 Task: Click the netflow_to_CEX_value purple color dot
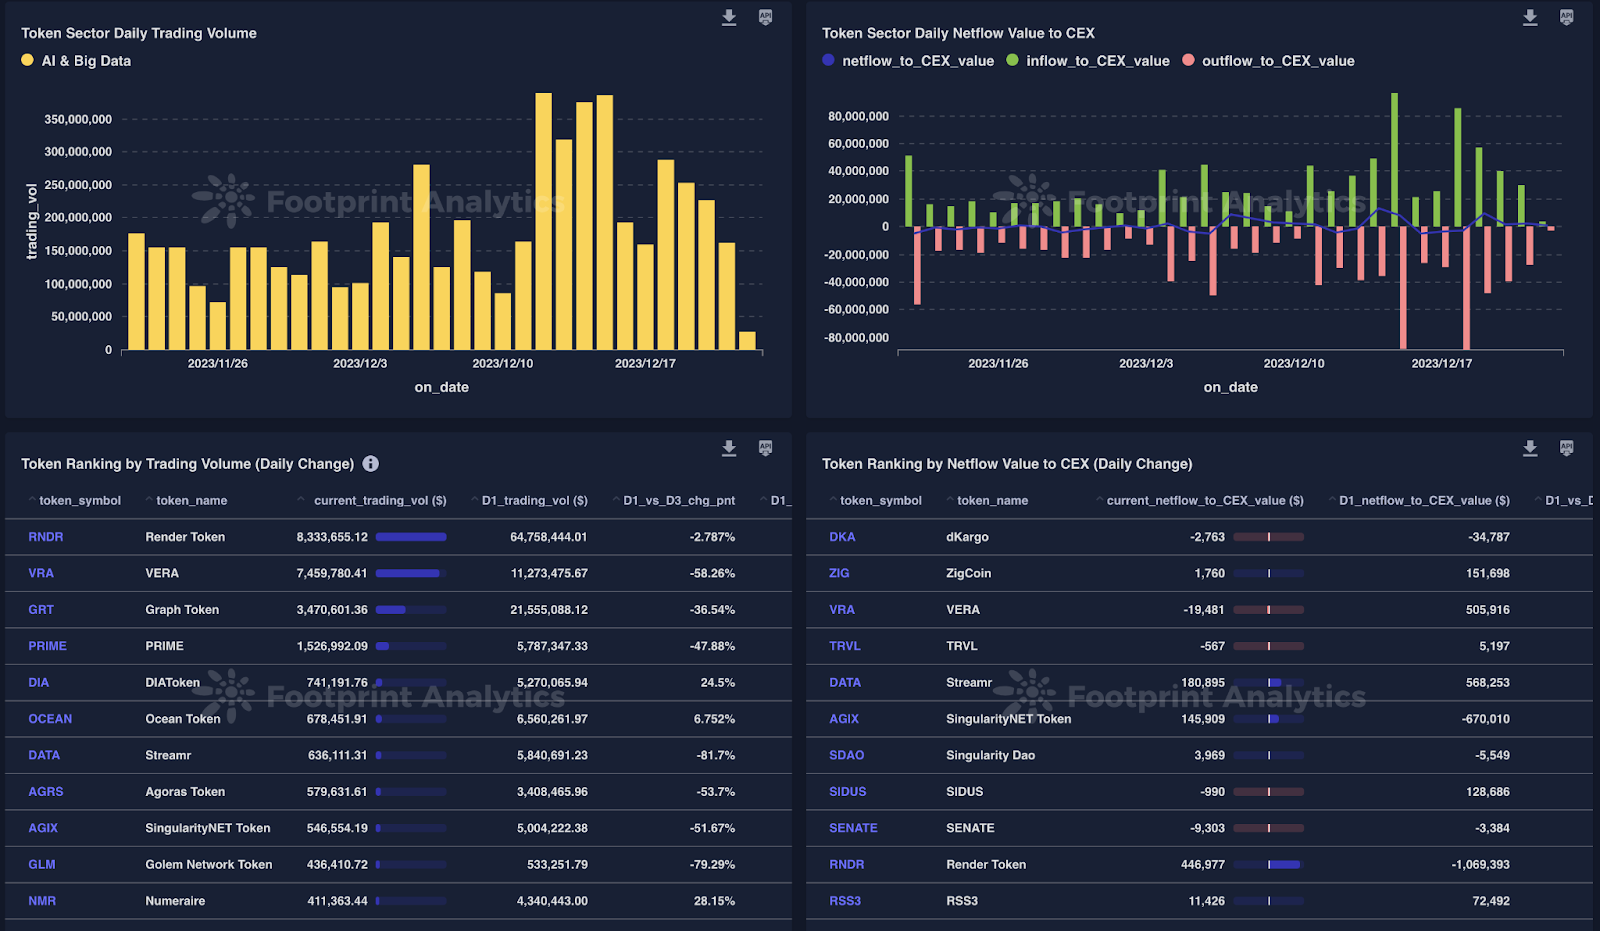[827, 60]
